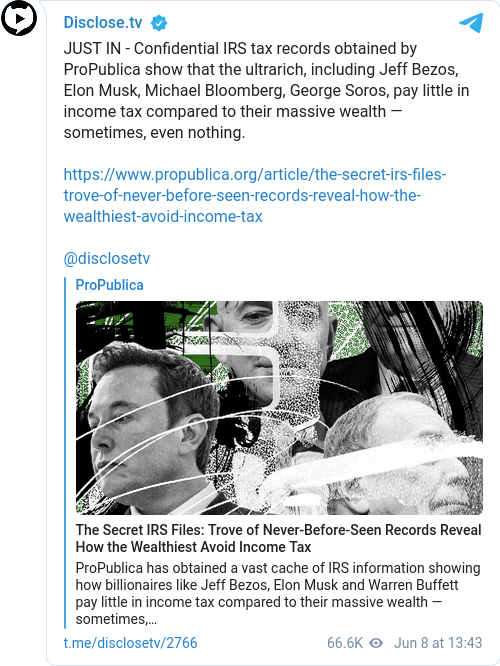The width and height of the screenshot is (500, 666).
Task: Click the ProPublica site name label
Action: coord(110,285)
